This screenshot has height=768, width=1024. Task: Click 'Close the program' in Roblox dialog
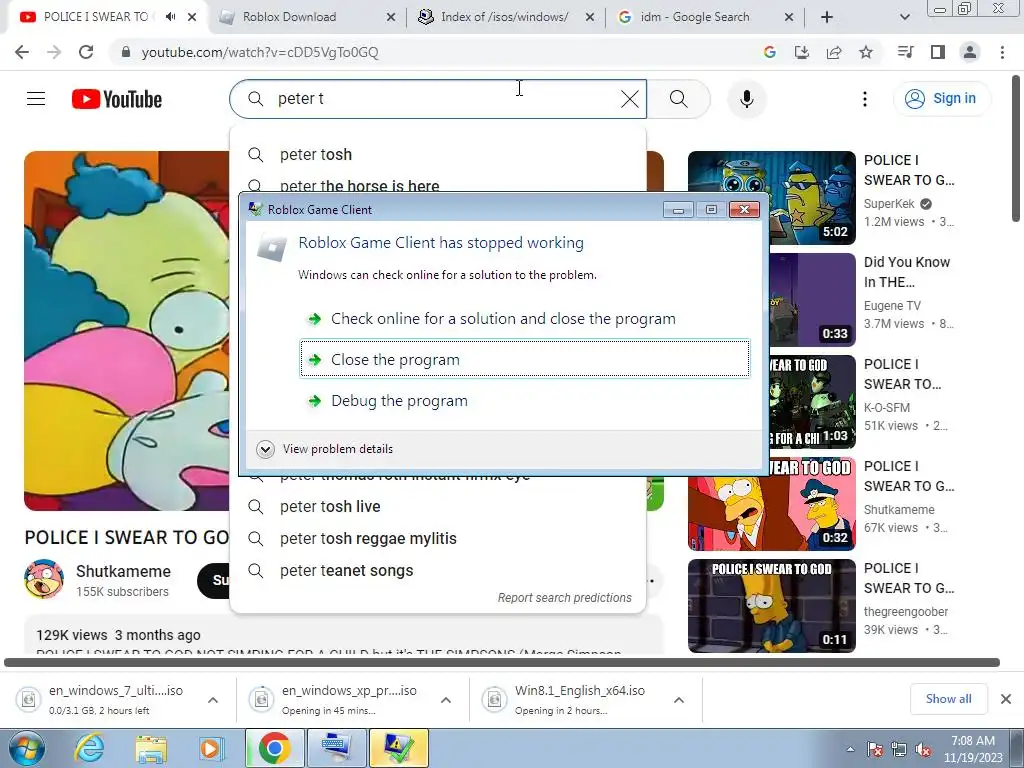click(524, 359)
